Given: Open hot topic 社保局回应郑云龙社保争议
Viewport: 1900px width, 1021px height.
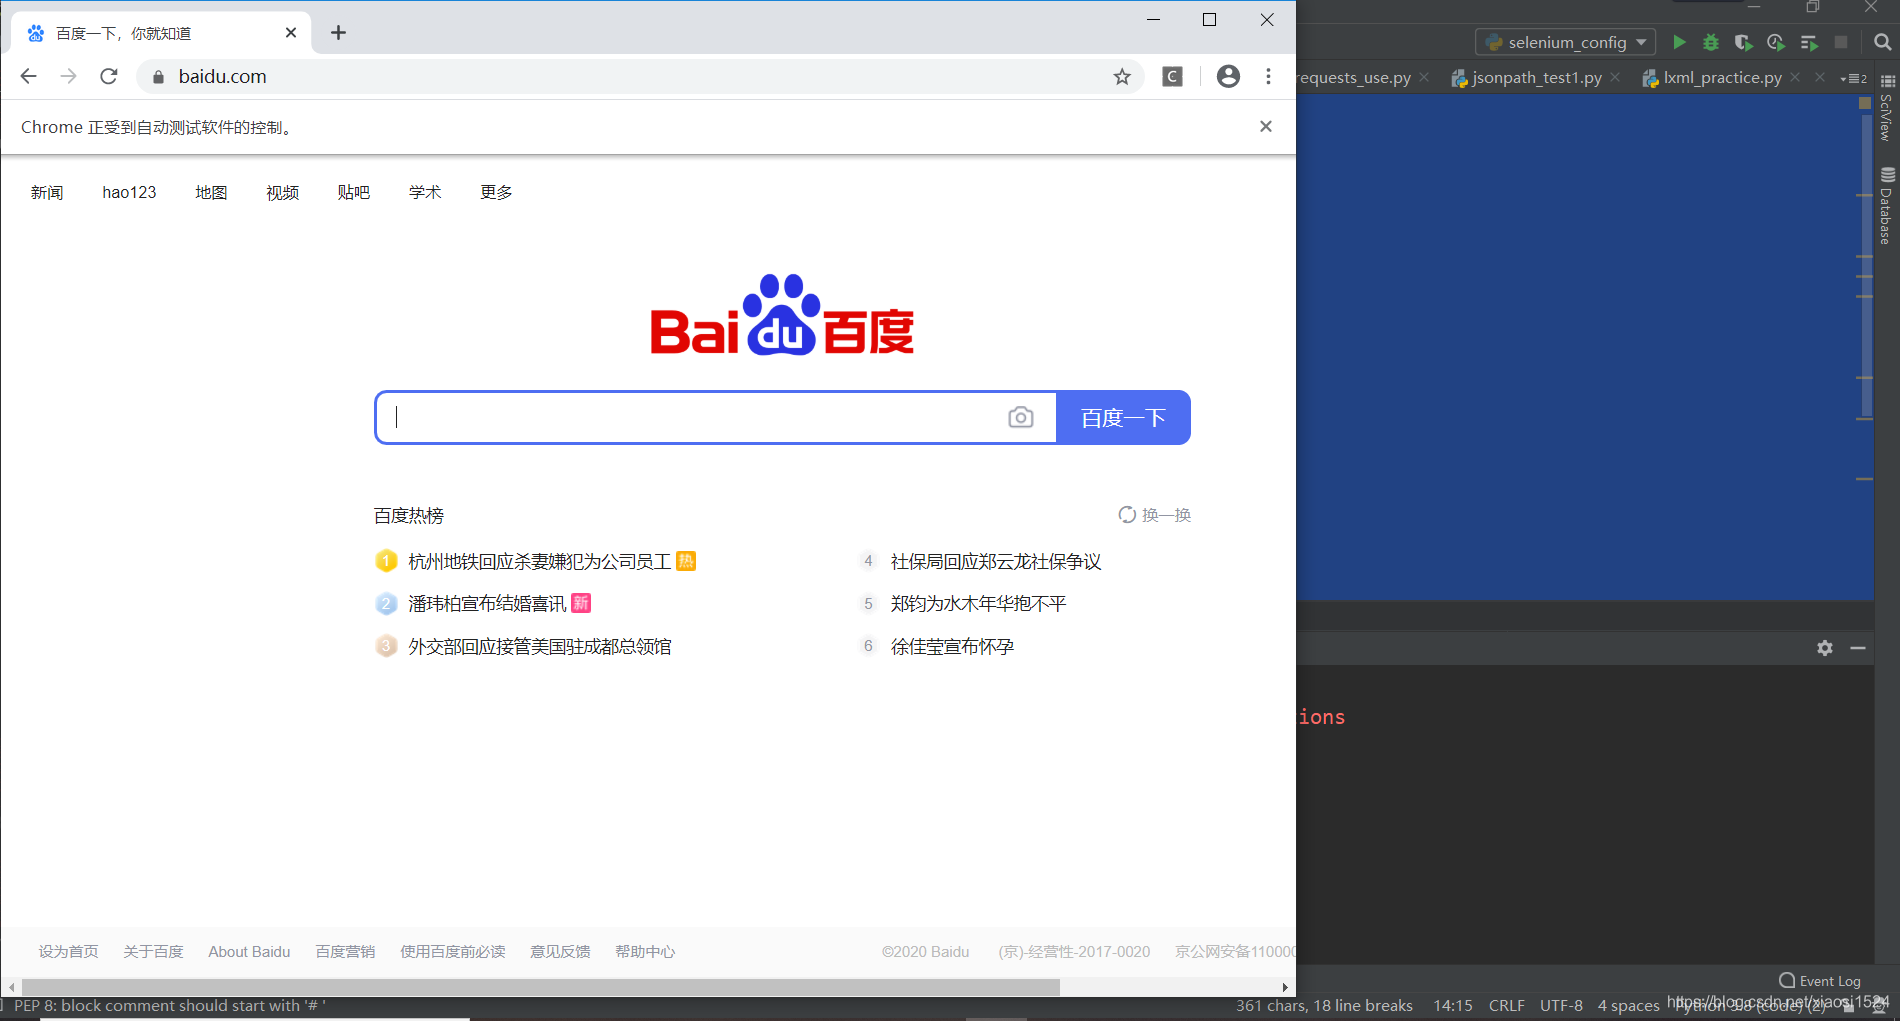Looking at the screenshot, I should tap(996, 561).
